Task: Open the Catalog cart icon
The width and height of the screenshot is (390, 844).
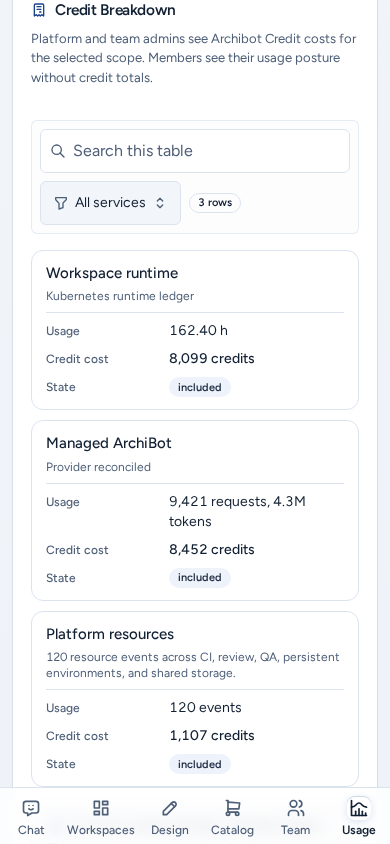Action: (232, 808)
